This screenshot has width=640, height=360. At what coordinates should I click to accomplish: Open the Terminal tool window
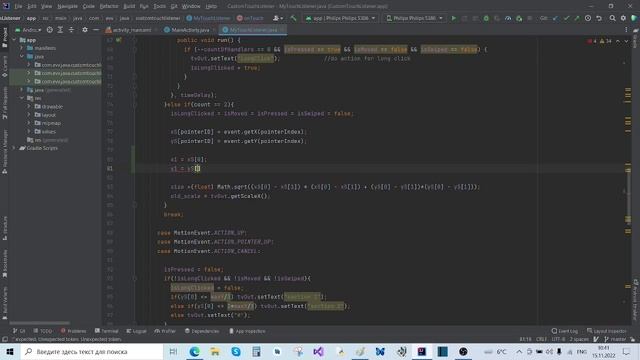click(107, 331)
